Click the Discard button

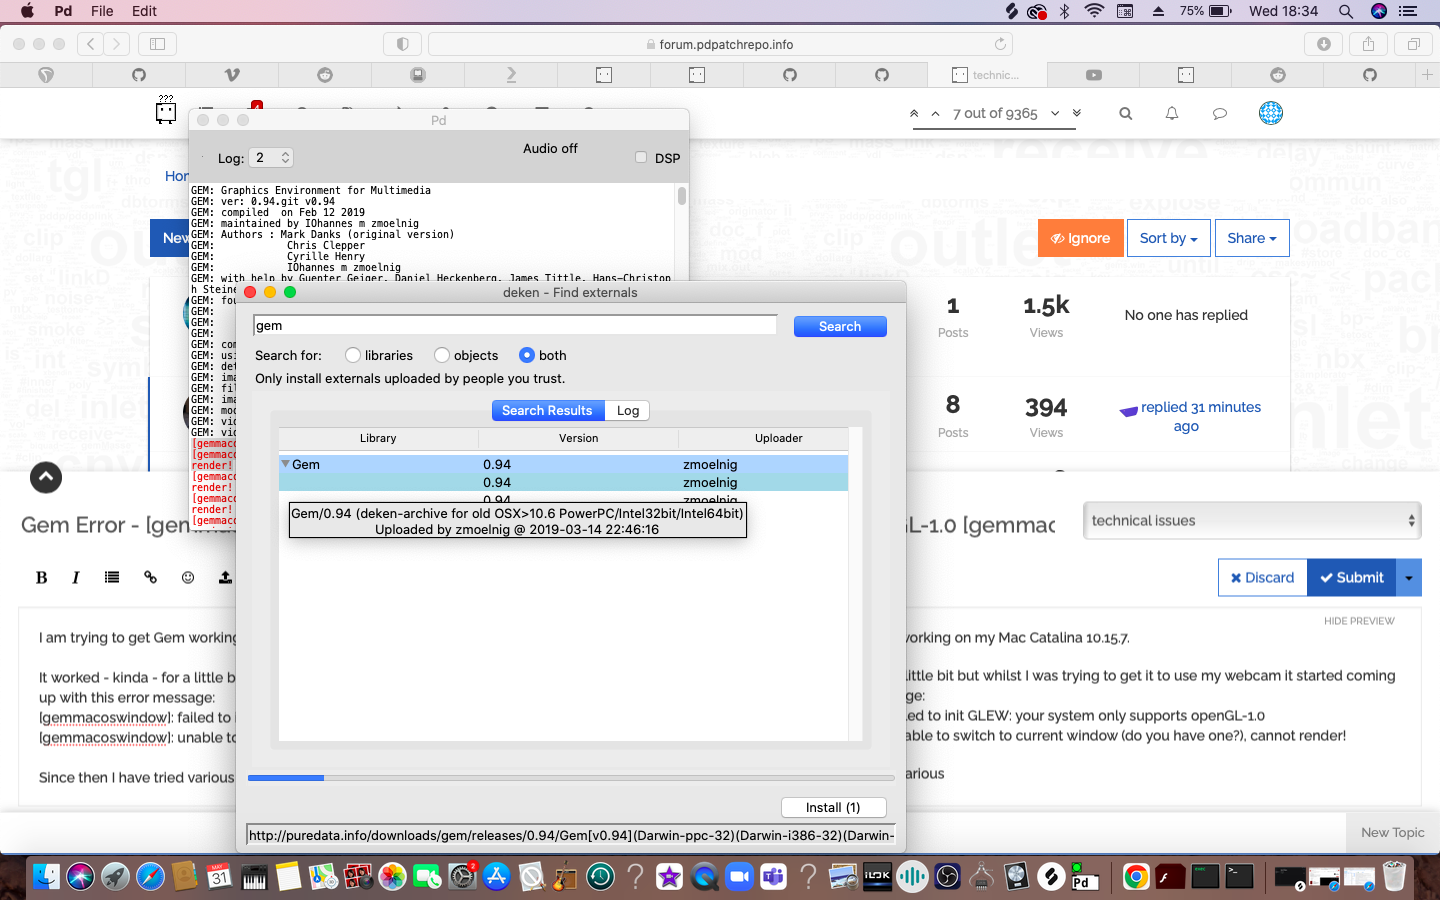[1262, 577]
